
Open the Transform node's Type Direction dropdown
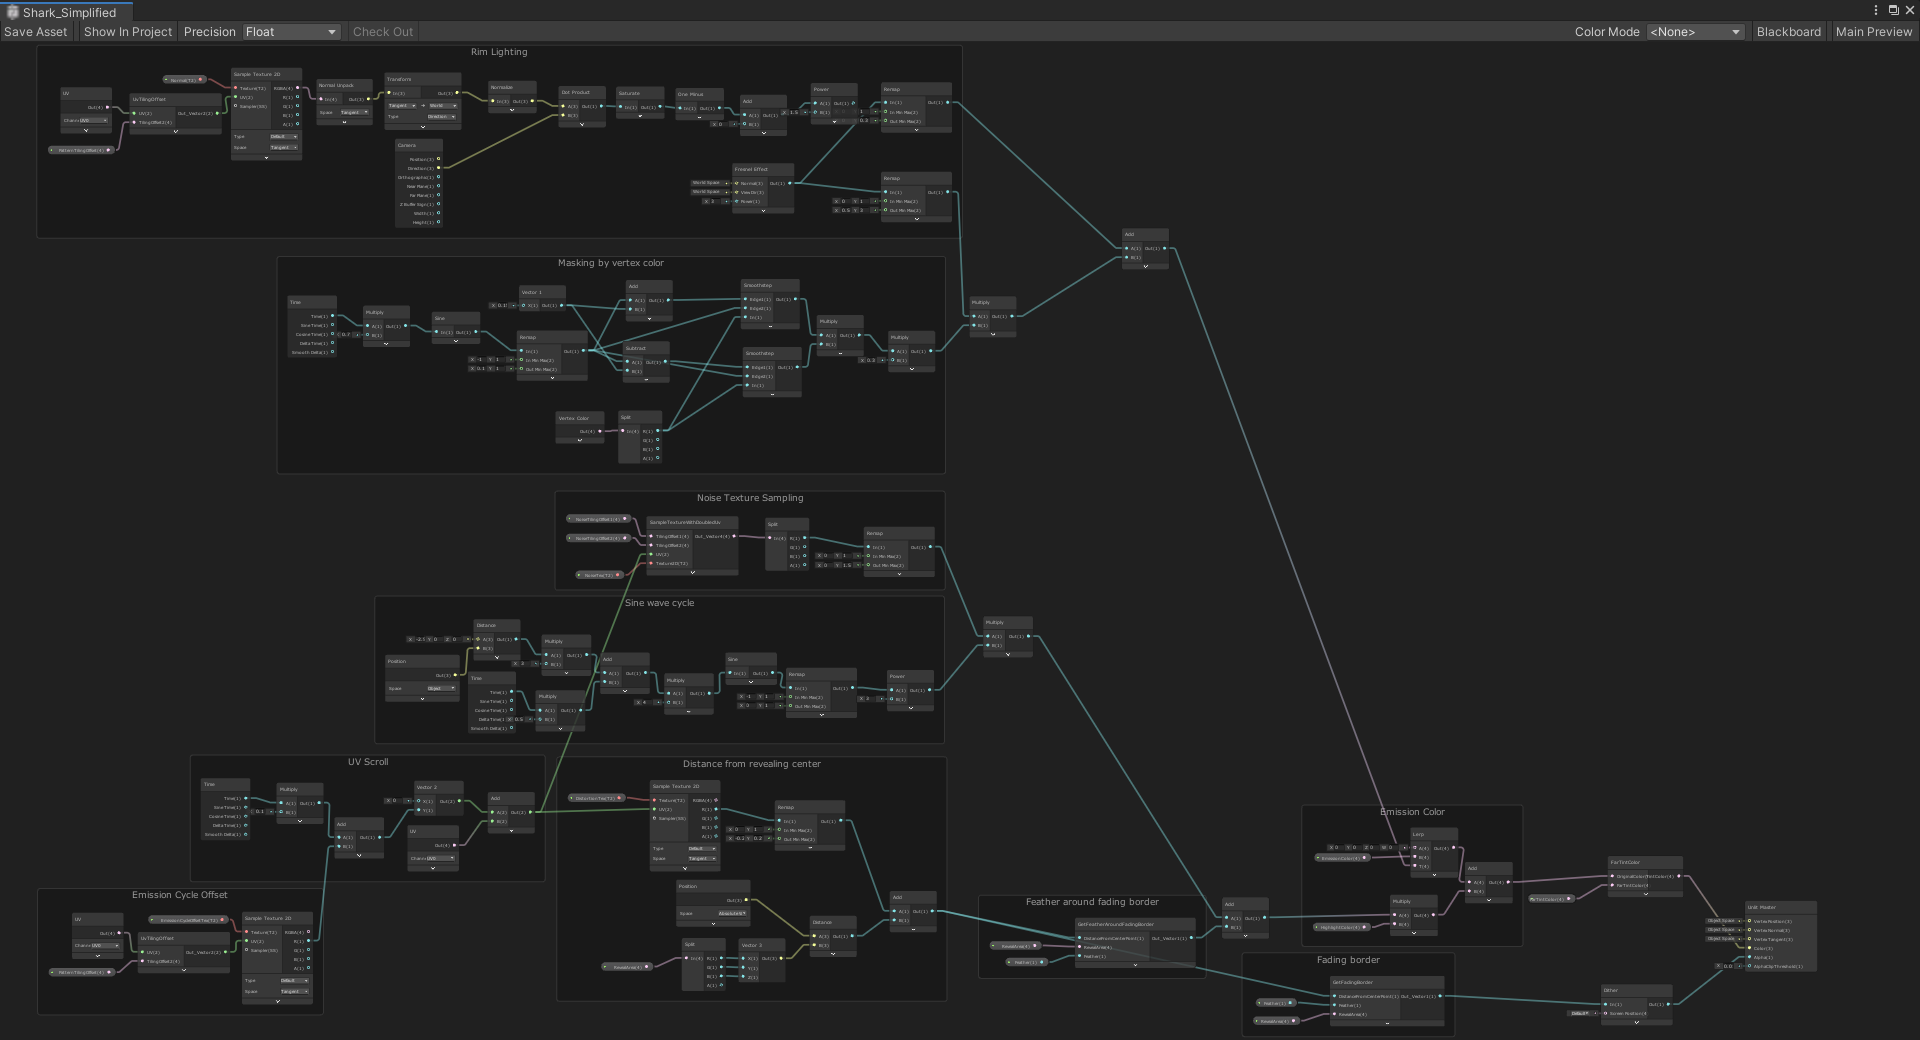442,116
